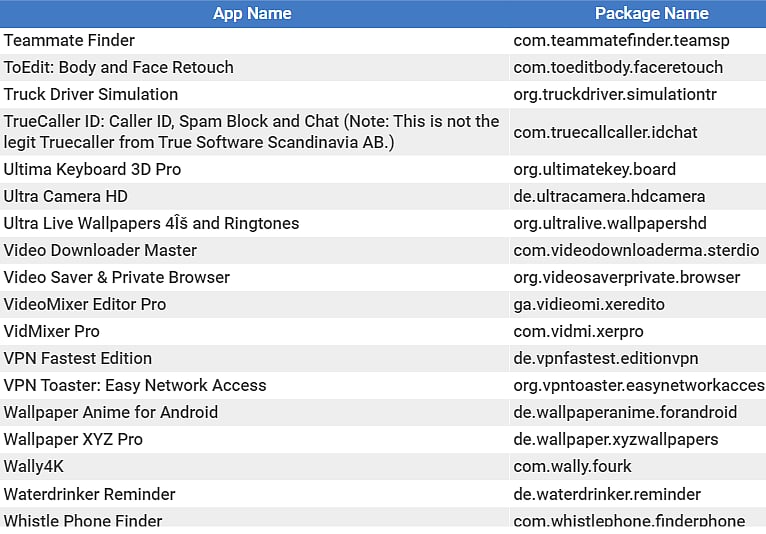Select the Teammate Finder app name cell
The width and height of the screenshot is (766, 534).
coord(69,40)
